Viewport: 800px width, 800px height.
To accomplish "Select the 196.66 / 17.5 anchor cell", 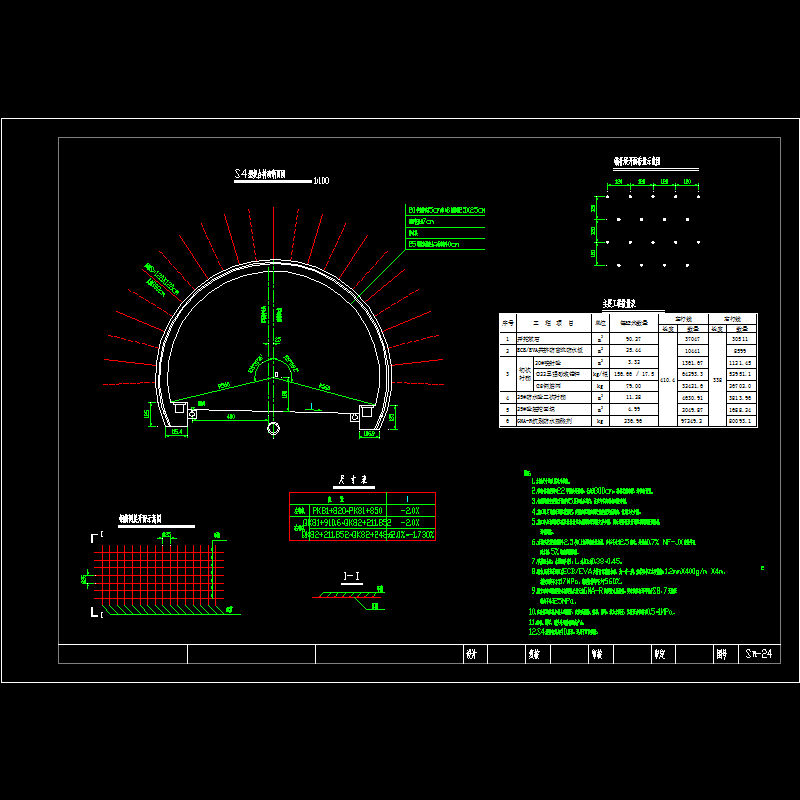I will pyautogui.click(x=634, y=374).
